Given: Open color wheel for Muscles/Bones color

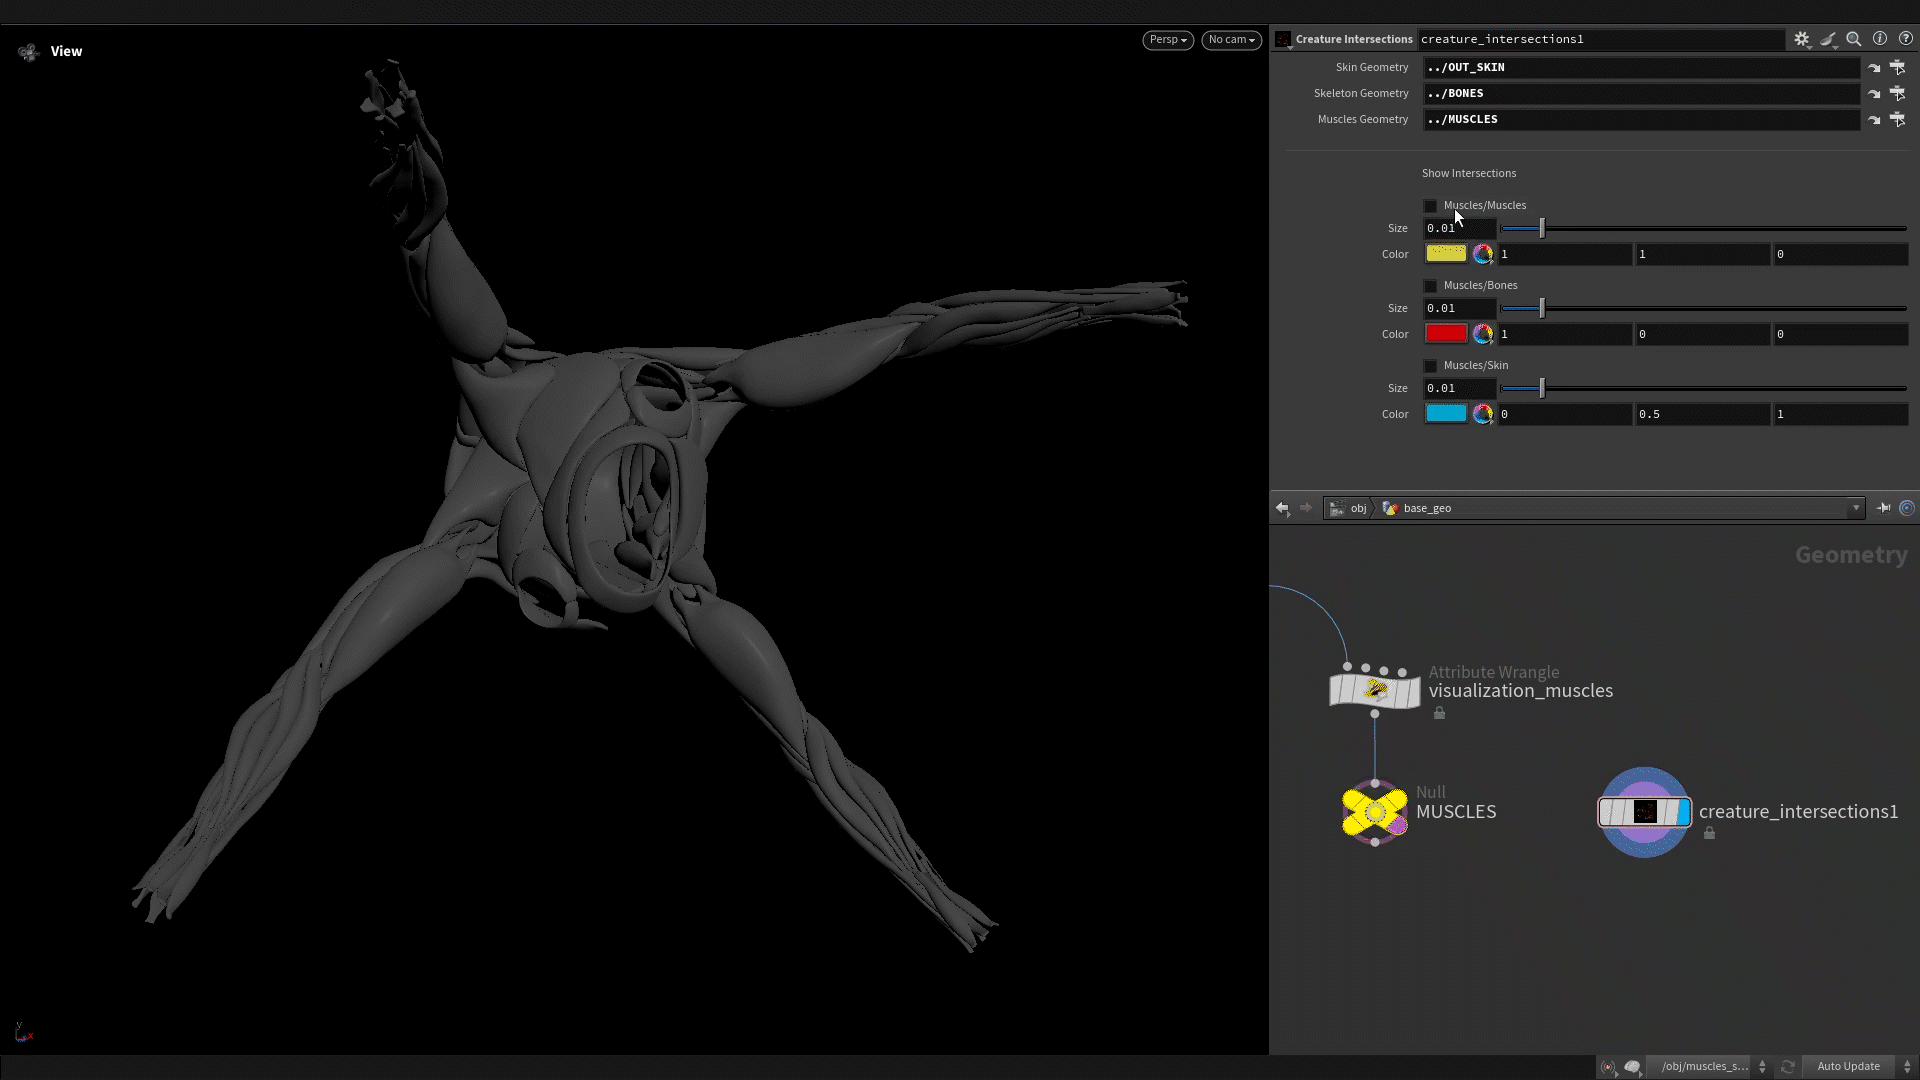Looking at the screenshot, I should [1483, 334].
